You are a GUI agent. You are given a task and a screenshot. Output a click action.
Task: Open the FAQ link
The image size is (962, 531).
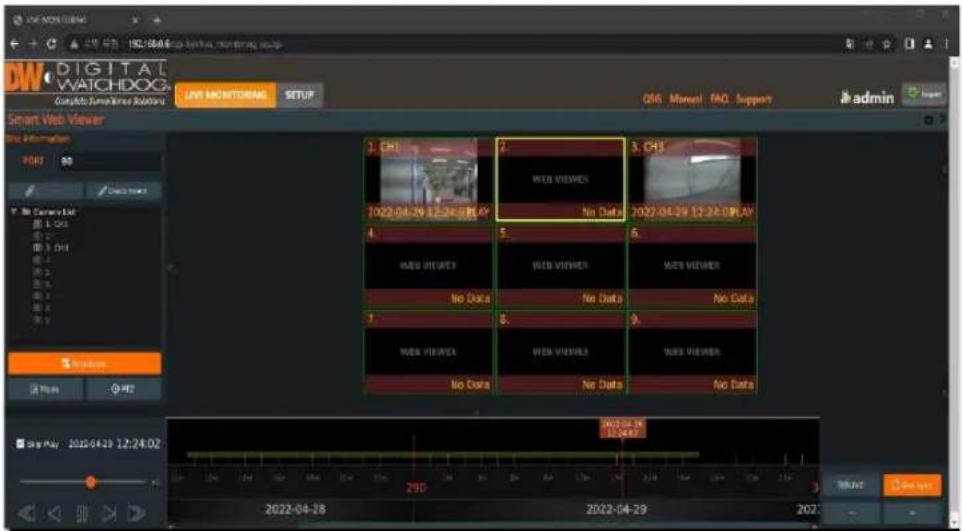click(719, 99)
